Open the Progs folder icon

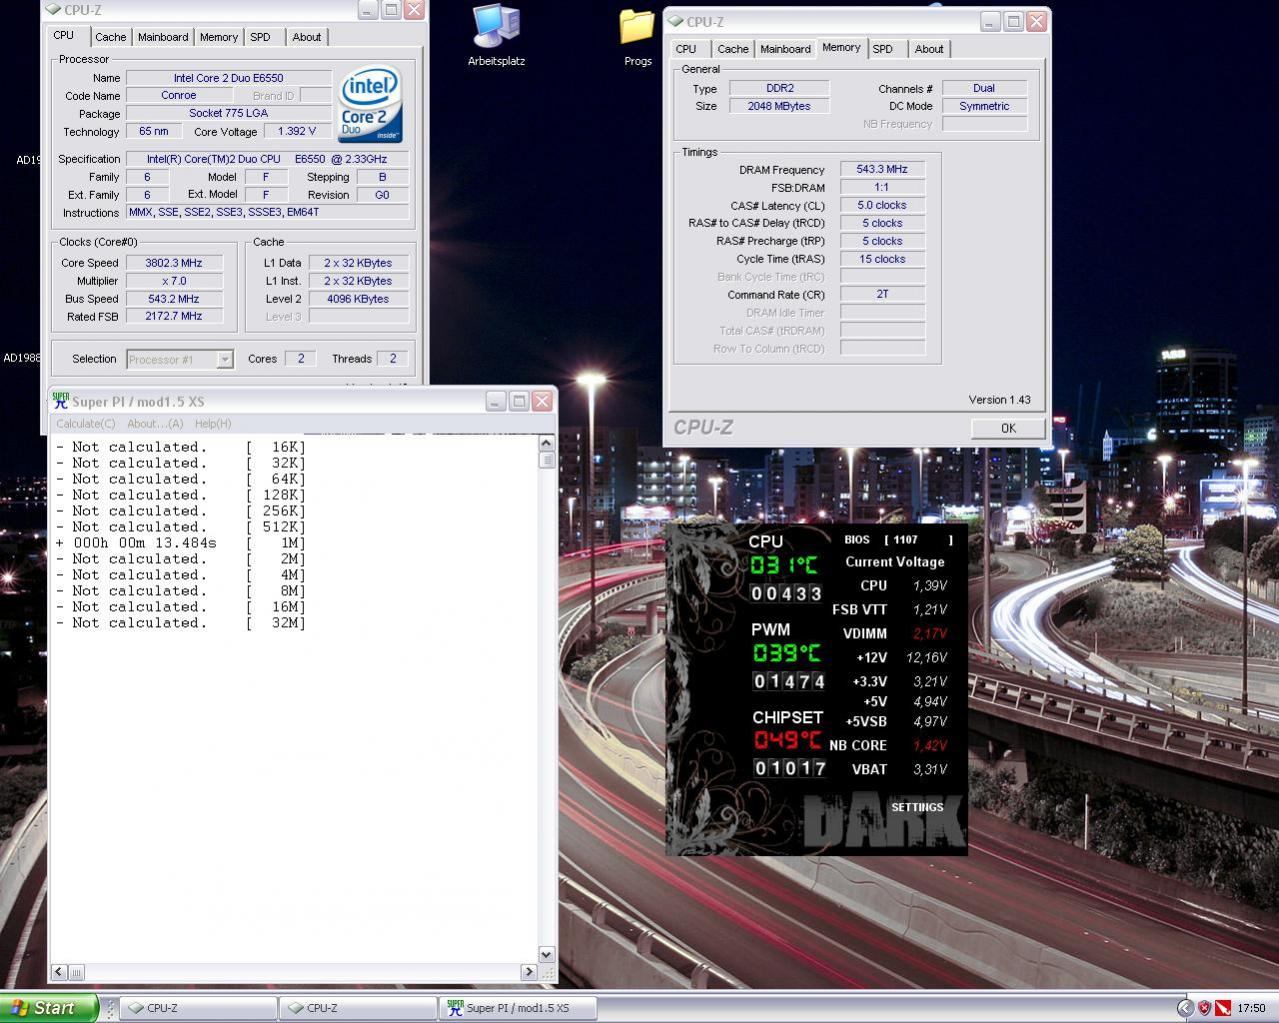(x=637, y=27)
